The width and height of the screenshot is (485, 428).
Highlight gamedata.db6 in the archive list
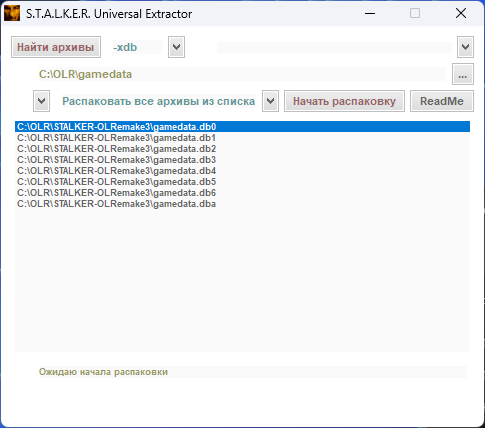point(242,193)
